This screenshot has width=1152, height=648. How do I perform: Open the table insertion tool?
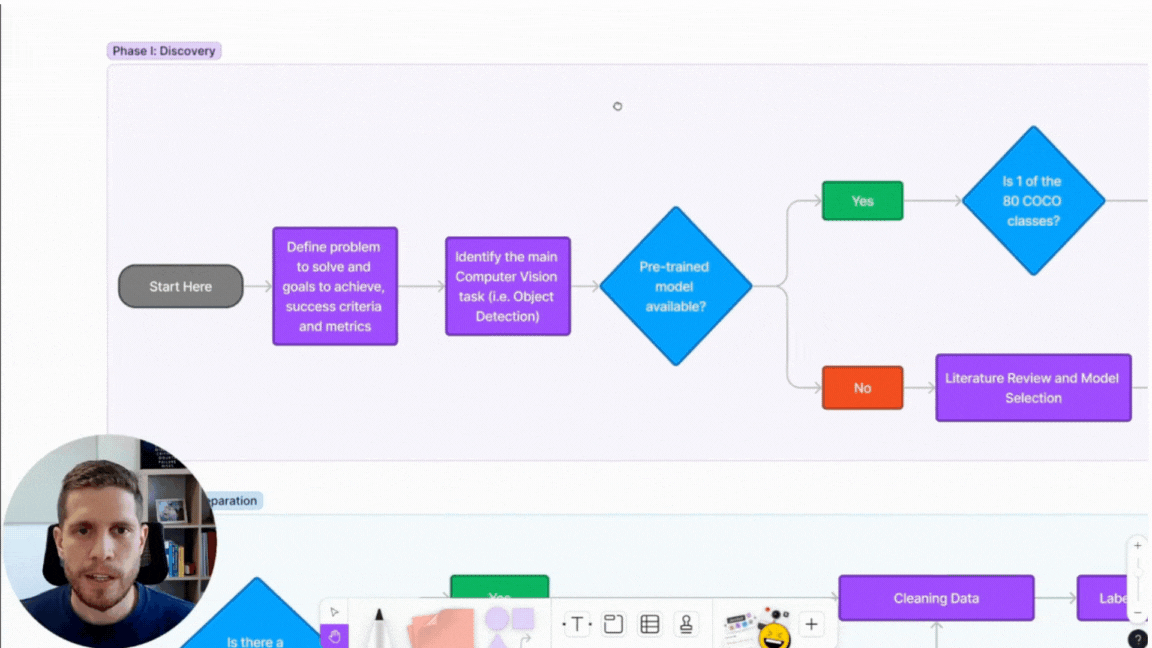coord(649,623)
